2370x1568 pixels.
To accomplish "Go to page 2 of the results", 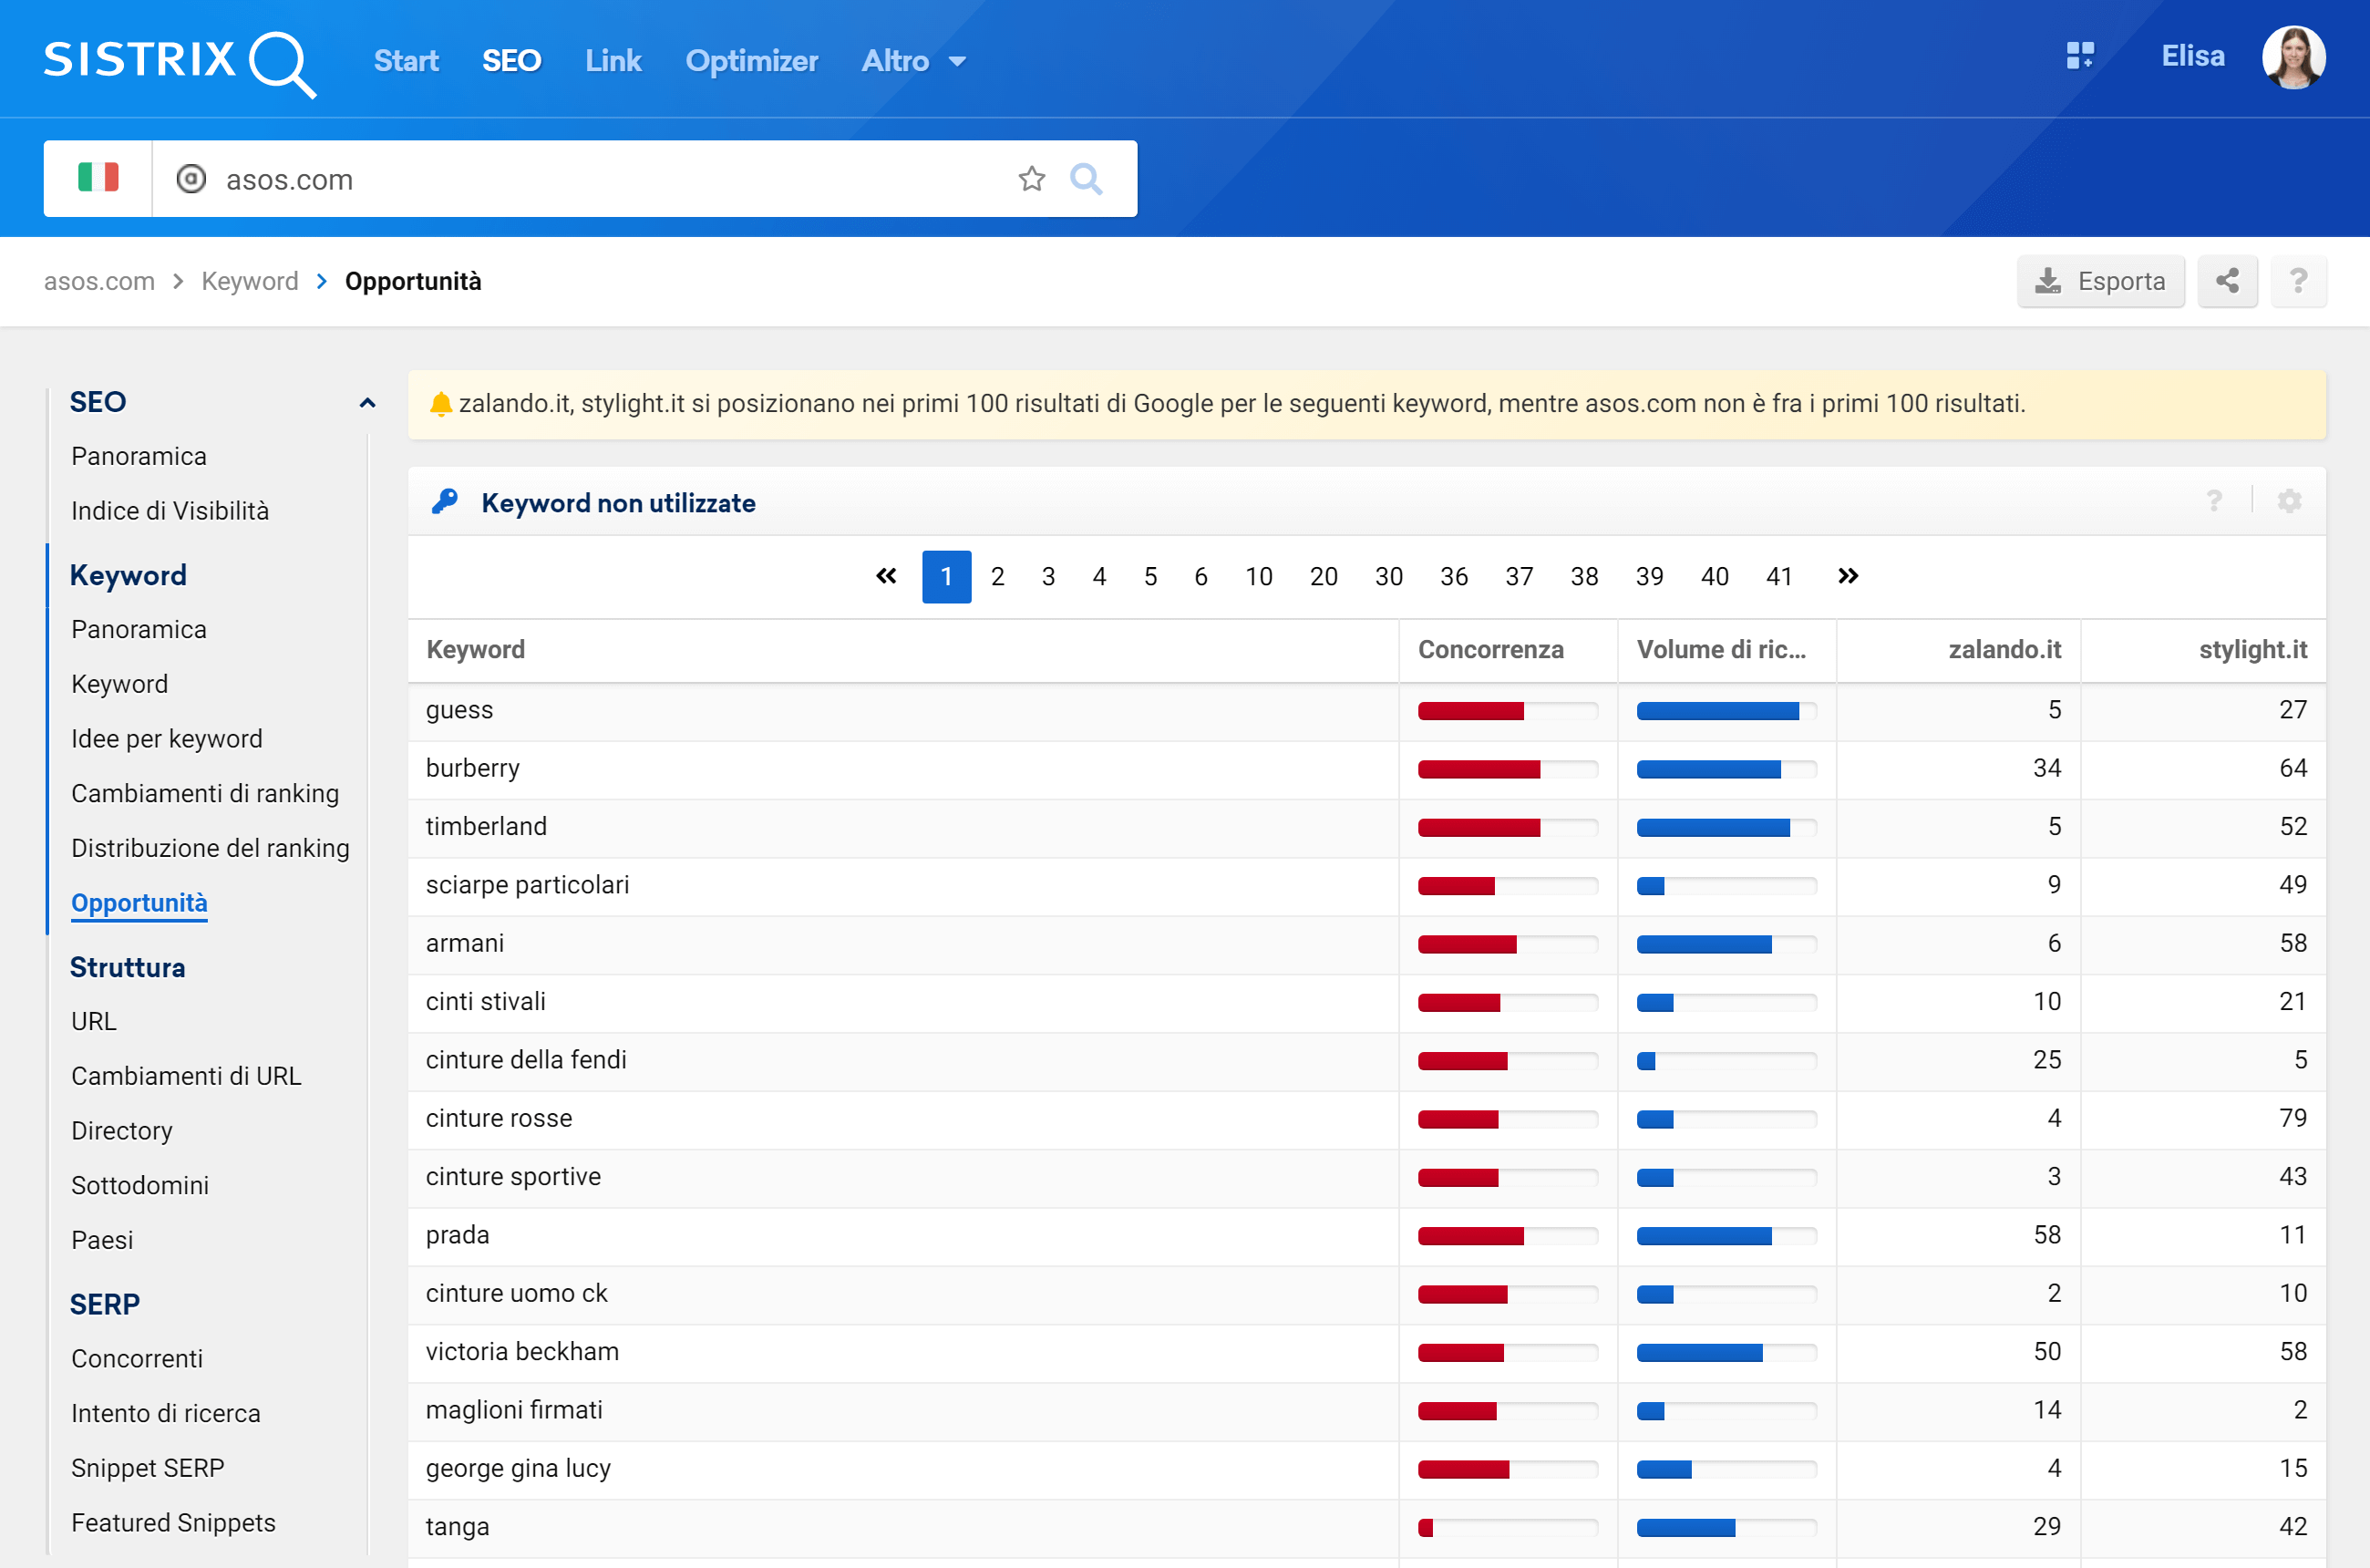I will pos(997,576).
